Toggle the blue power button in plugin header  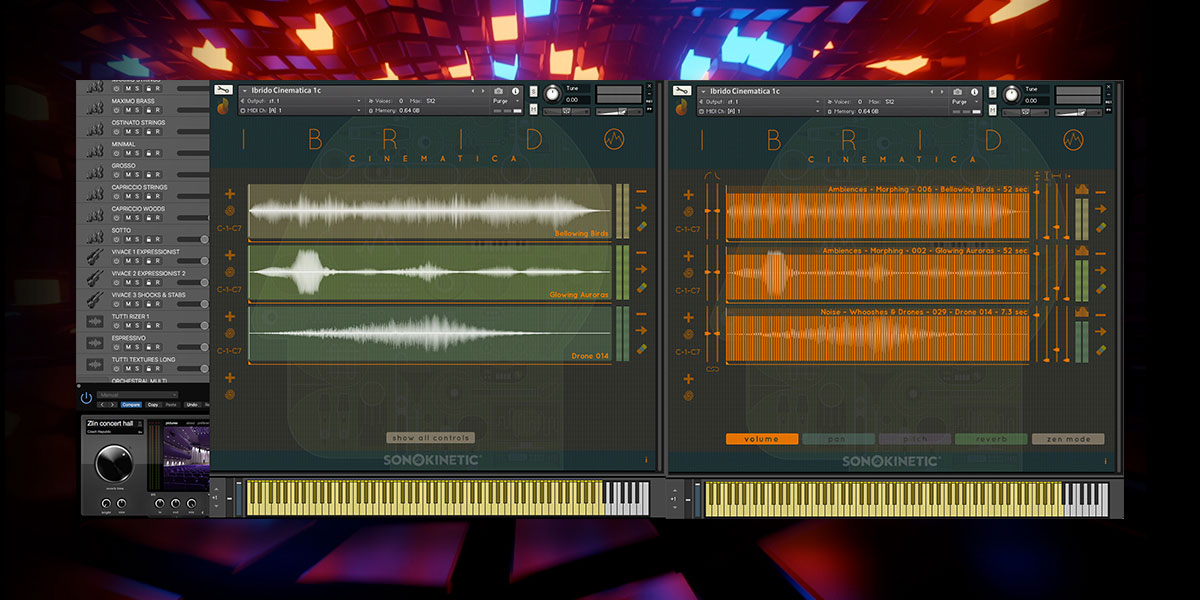coord(86,397)
